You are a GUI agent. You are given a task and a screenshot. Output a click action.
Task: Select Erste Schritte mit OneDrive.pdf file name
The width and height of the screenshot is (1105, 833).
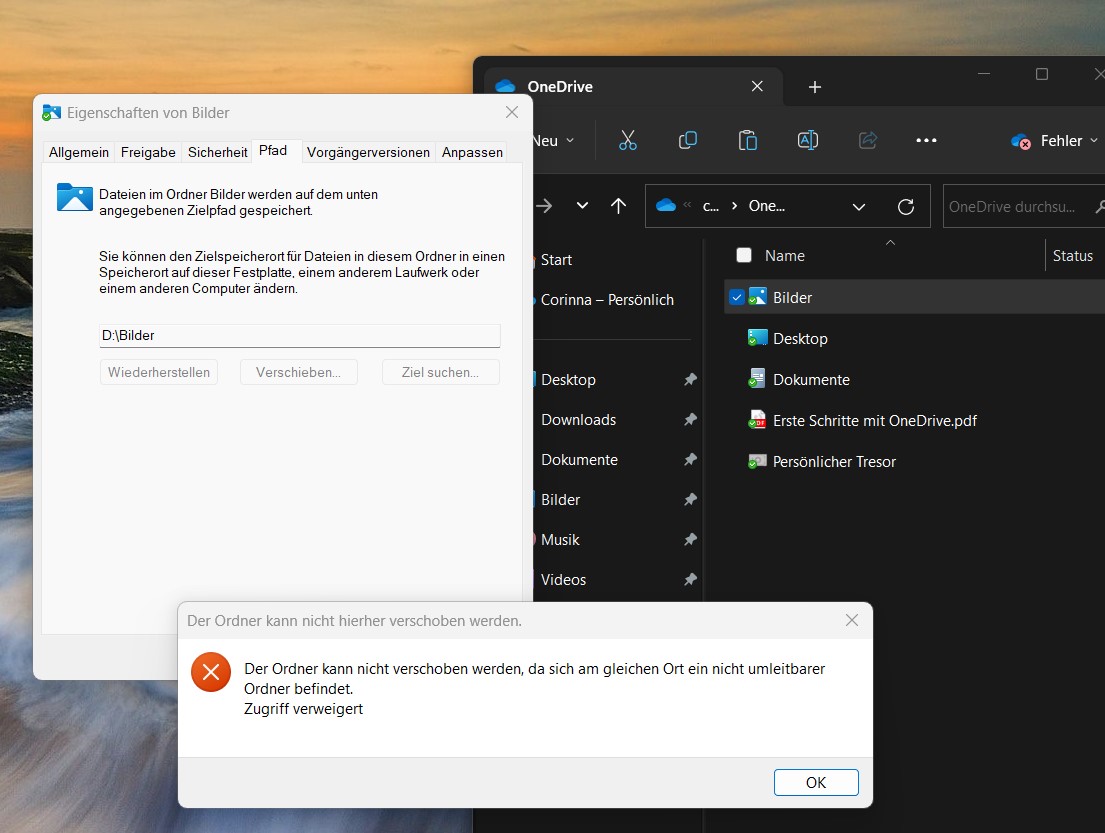[x=875, y=421]
